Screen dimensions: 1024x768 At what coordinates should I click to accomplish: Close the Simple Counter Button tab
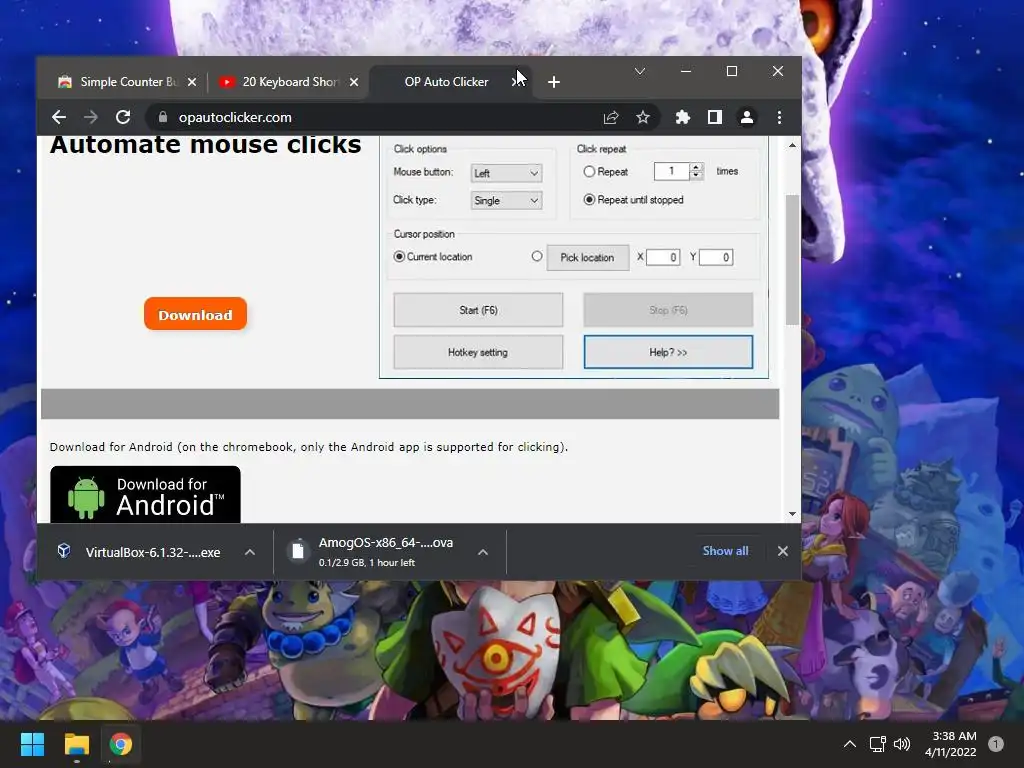pos(191,82)
